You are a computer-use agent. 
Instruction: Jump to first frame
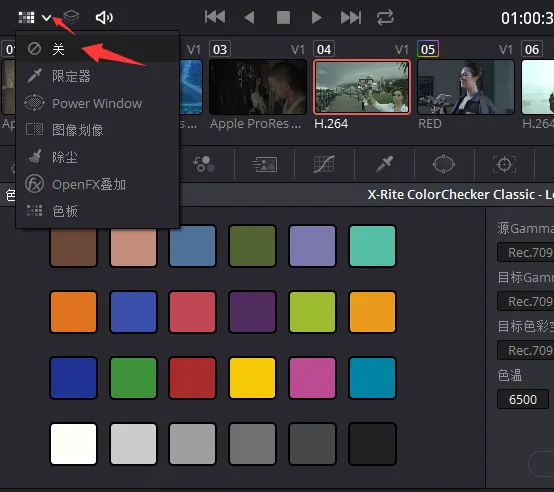pyautogui.click(x=215, y=17)
